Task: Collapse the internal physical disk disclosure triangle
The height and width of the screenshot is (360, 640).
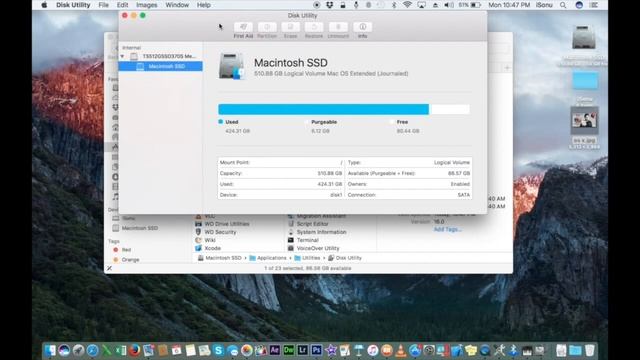Action: (x=122, y=56)
